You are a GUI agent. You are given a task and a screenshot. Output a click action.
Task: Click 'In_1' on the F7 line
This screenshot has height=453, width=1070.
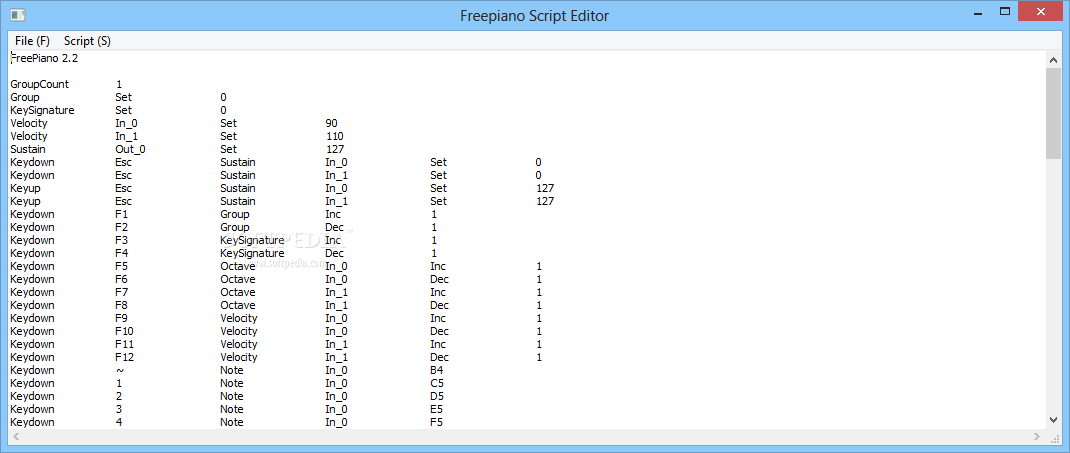coord(336,292)
